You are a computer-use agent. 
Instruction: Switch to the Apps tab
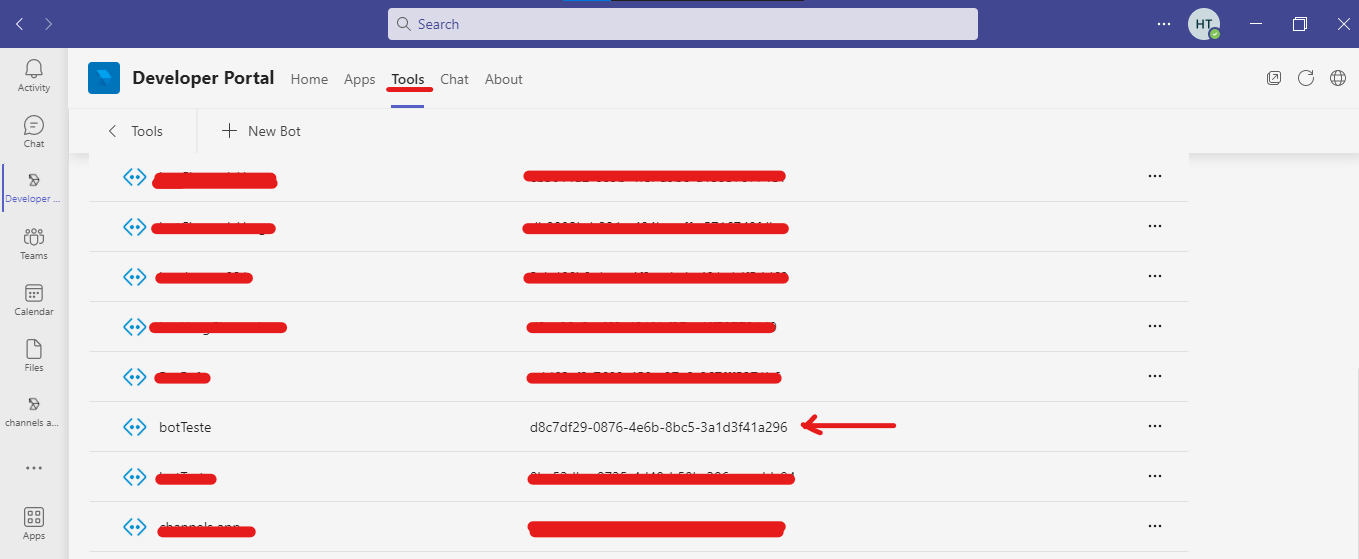pyautogui.click(x=359, y=79)
